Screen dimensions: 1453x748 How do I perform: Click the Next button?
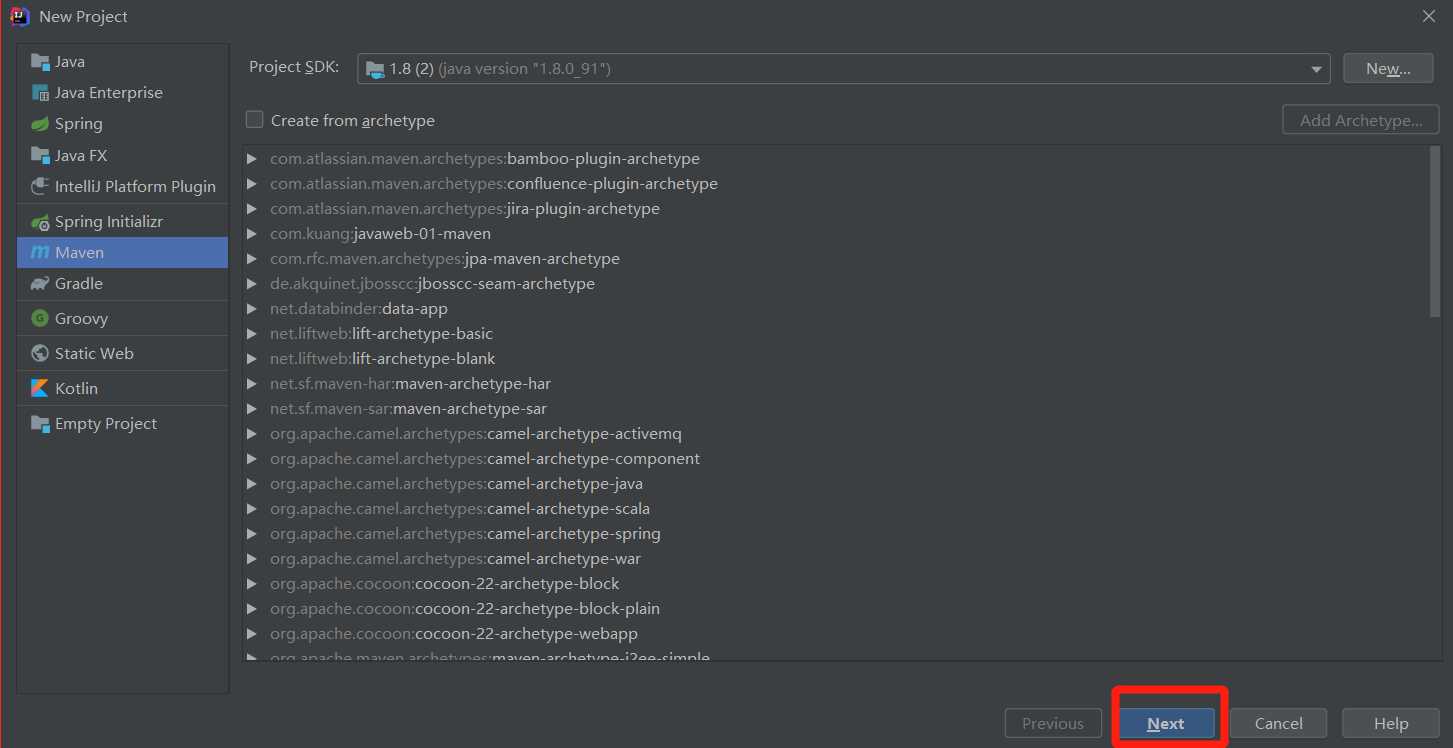click(1166, 723)
